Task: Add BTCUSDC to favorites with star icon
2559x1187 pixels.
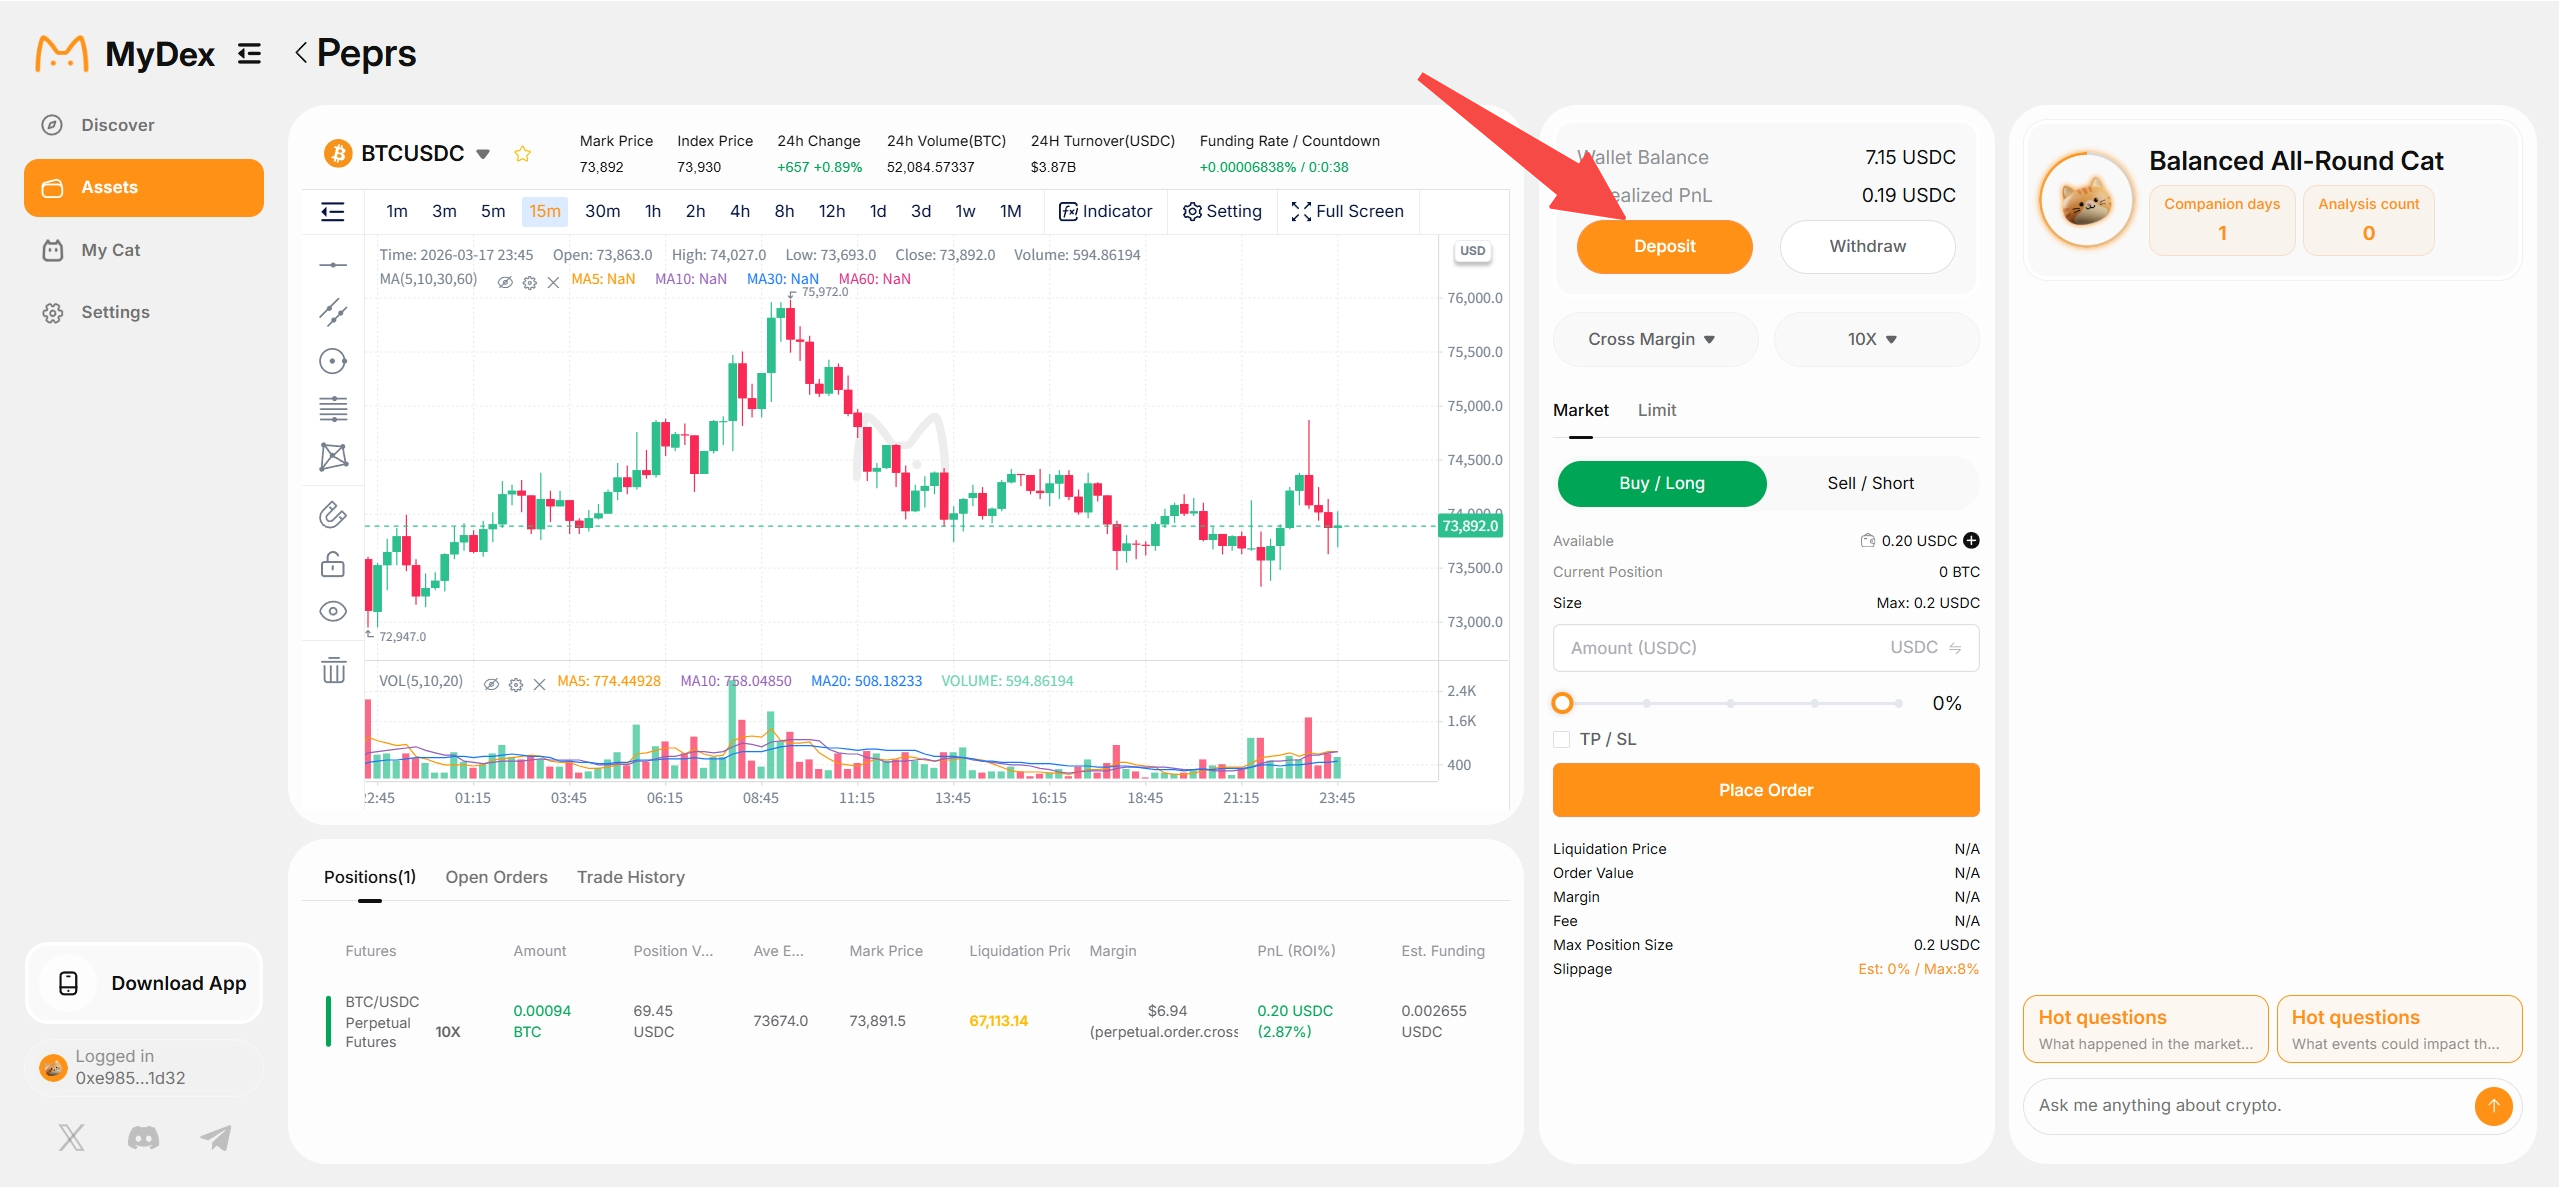Action: click(522, 153)
